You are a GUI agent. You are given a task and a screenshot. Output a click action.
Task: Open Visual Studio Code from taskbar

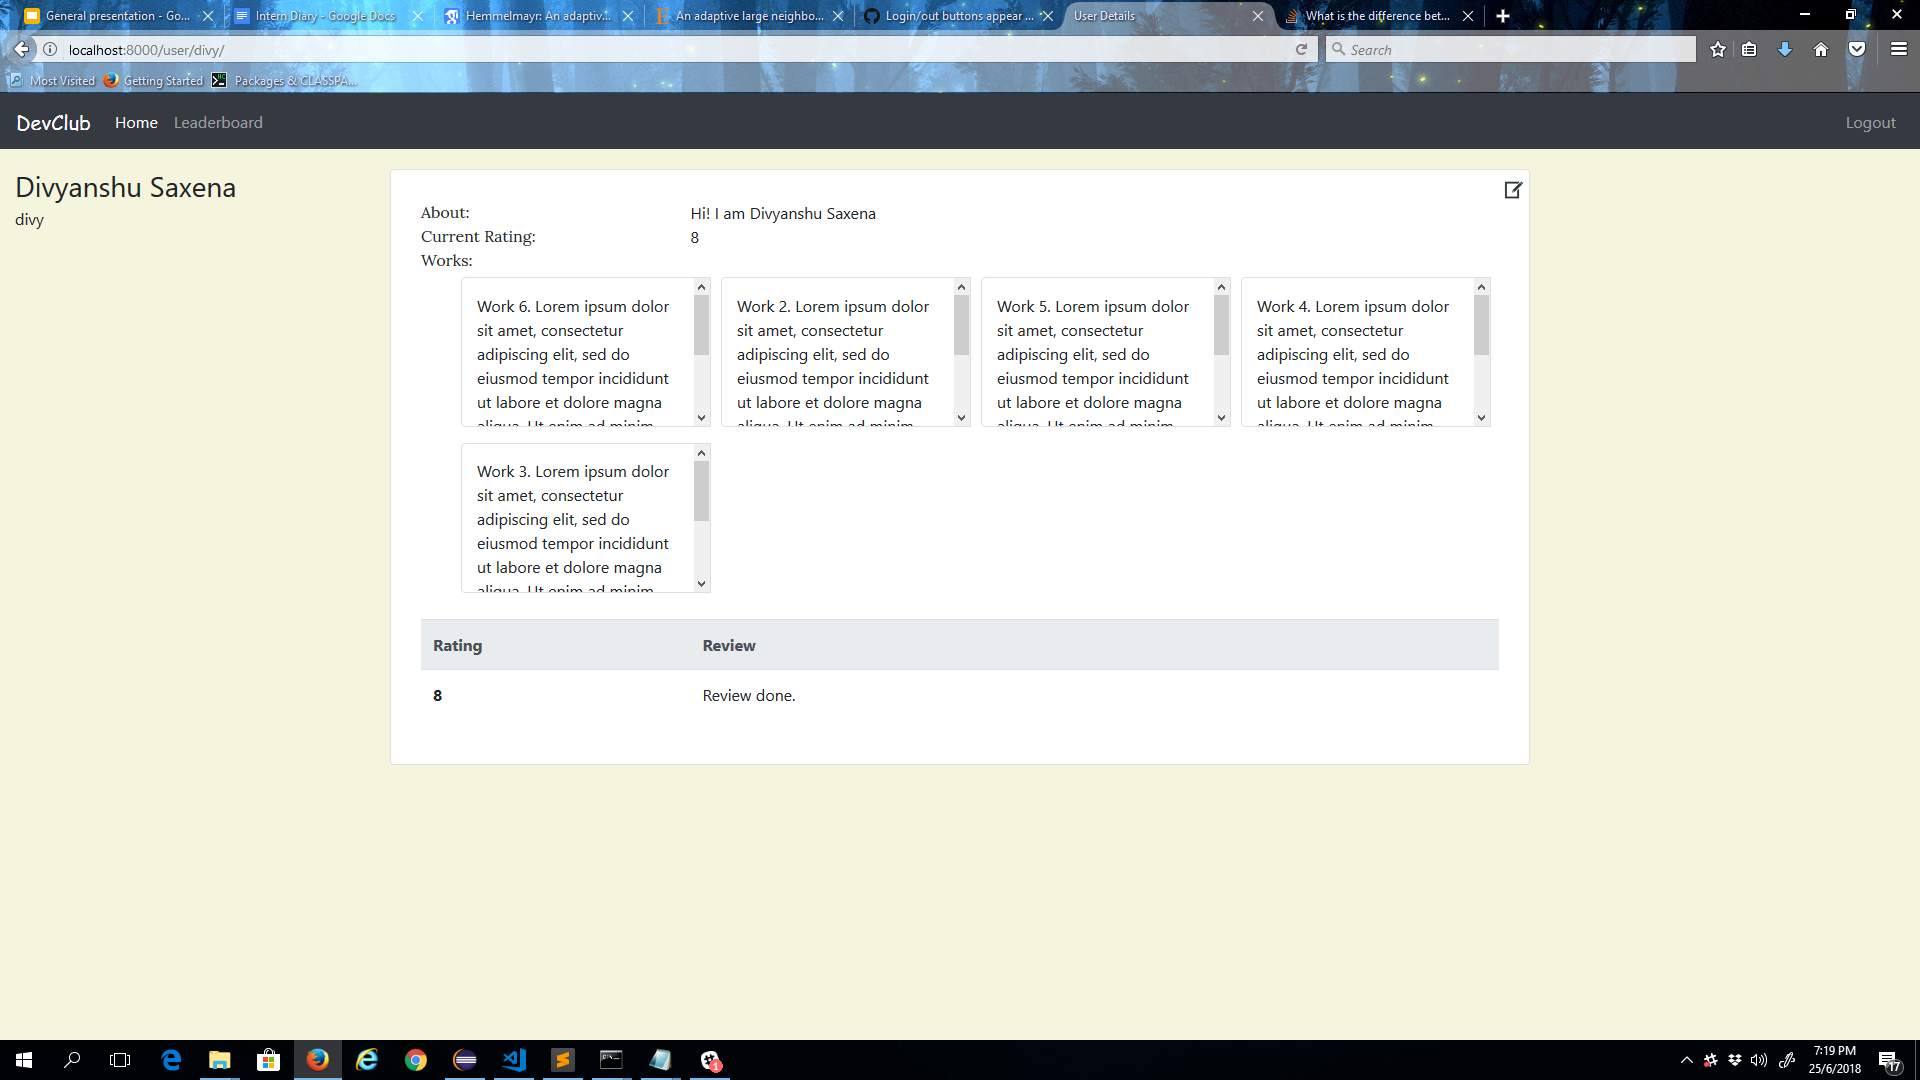514,1060
